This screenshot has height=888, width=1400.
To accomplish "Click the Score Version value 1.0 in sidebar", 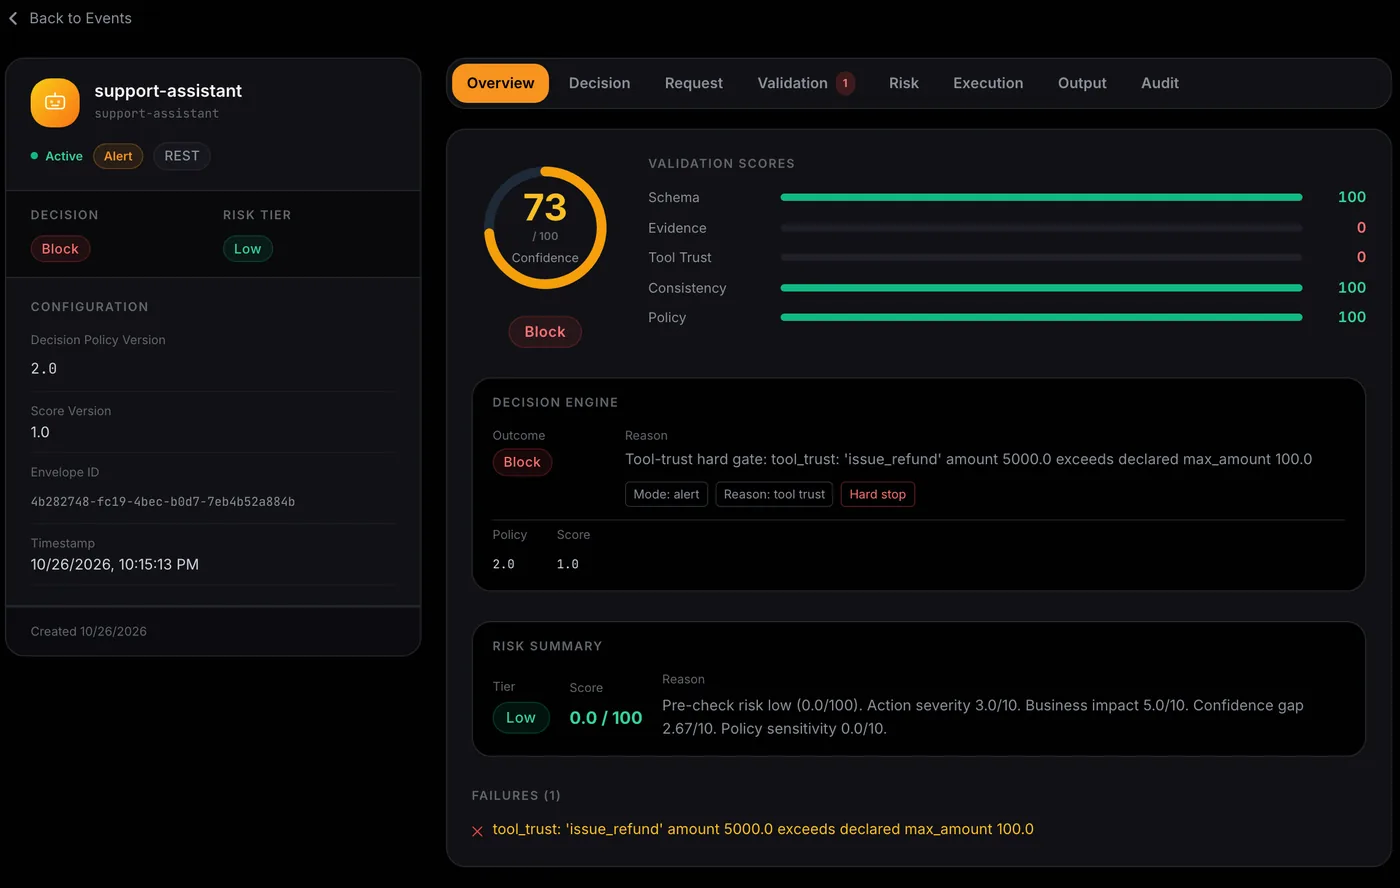I will pyautogui.click(x=40, y=433).
